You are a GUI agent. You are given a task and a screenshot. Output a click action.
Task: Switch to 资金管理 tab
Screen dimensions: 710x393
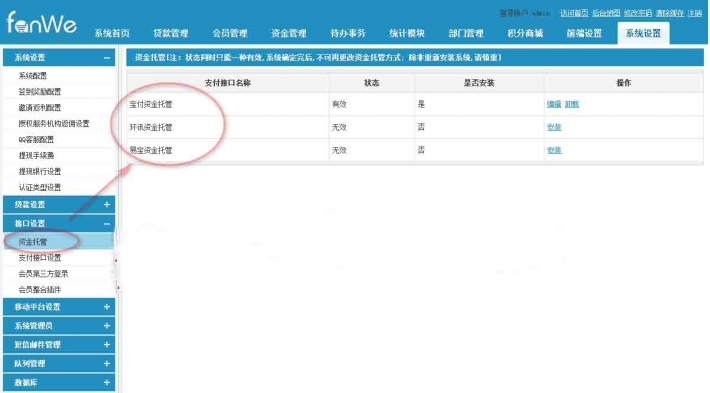288,33
